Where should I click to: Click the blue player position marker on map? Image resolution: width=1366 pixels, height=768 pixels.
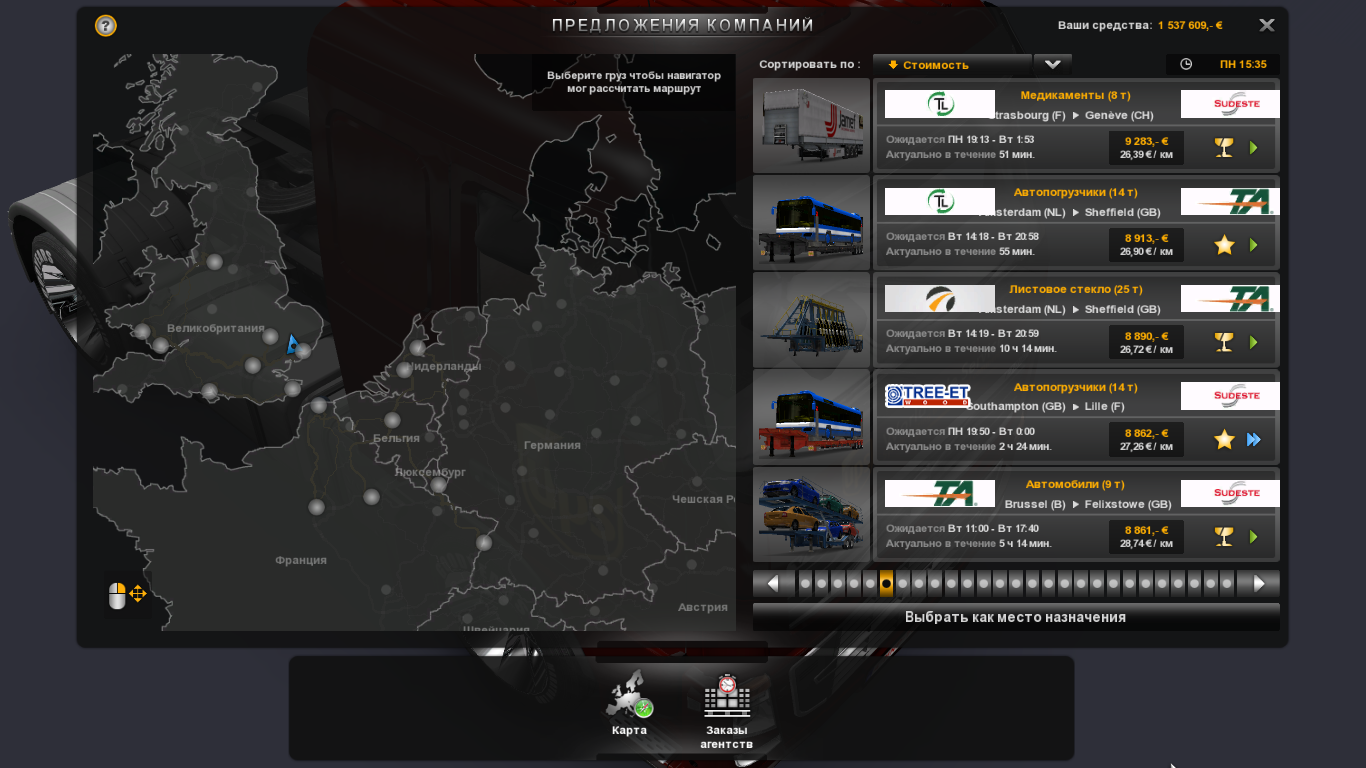pos(292,344)
